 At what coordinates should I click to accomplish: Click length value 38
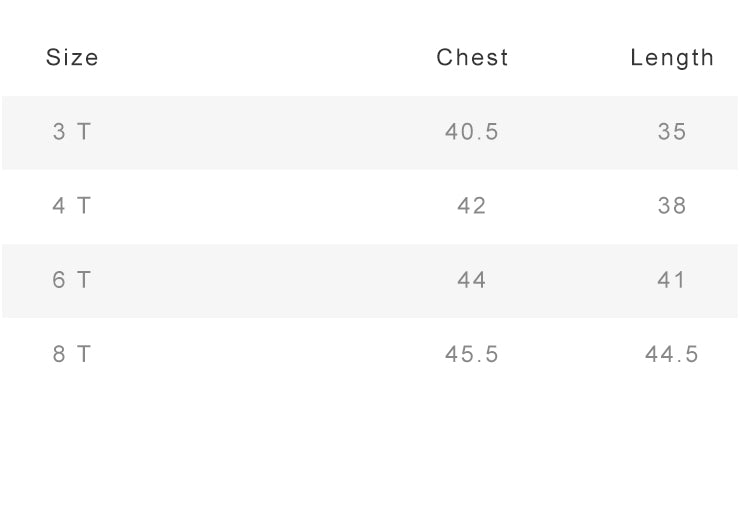click(672, 206)
